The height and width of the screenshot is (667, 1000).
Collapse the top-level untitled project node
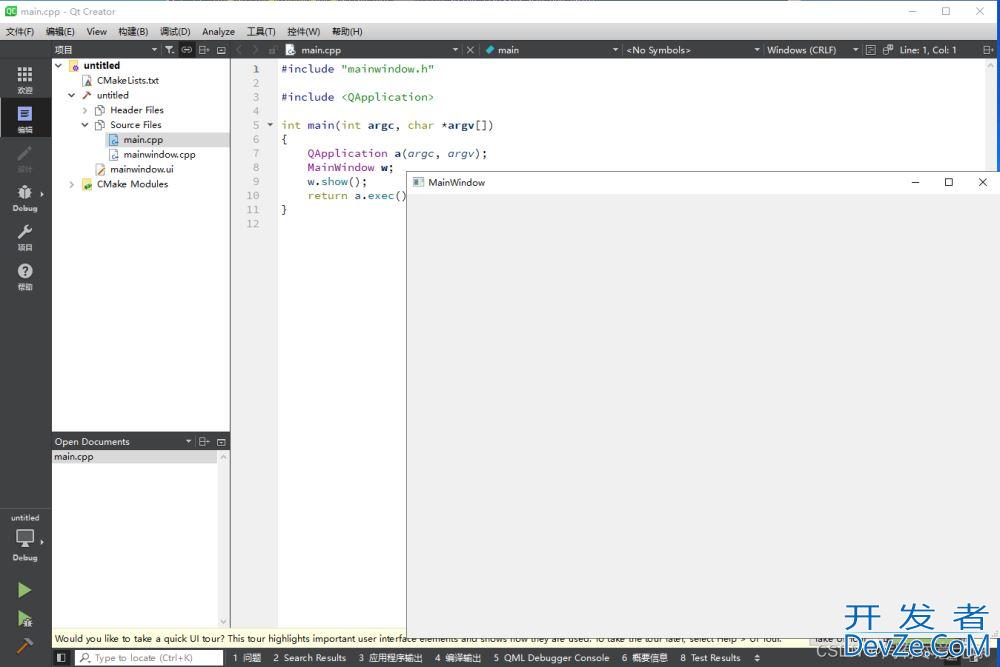(x=58, y=65)
